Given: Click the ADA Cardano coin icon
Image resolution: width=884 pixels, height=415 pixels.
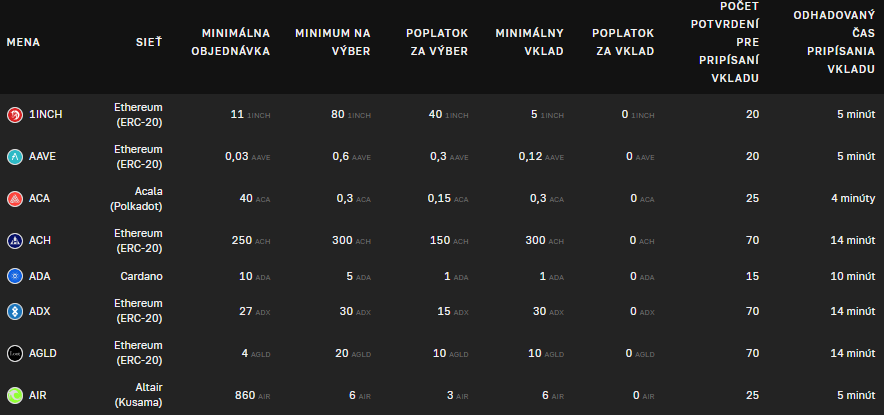Looking at the screenshot, I should point(15,276).
